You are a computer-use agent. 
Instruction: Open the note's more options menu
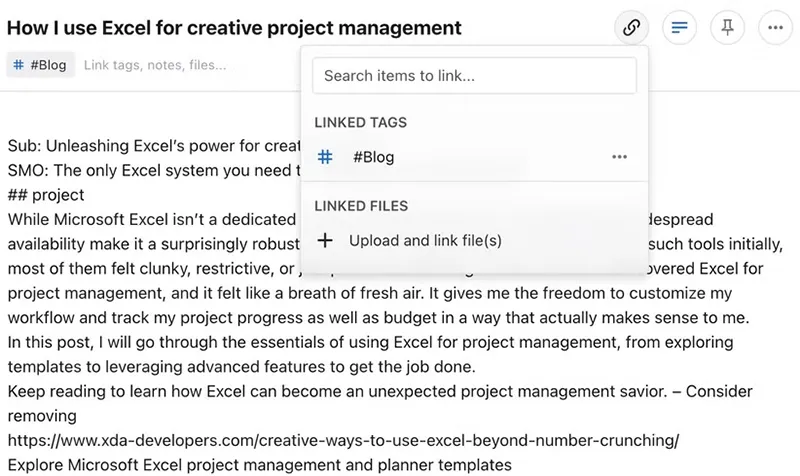776,28
